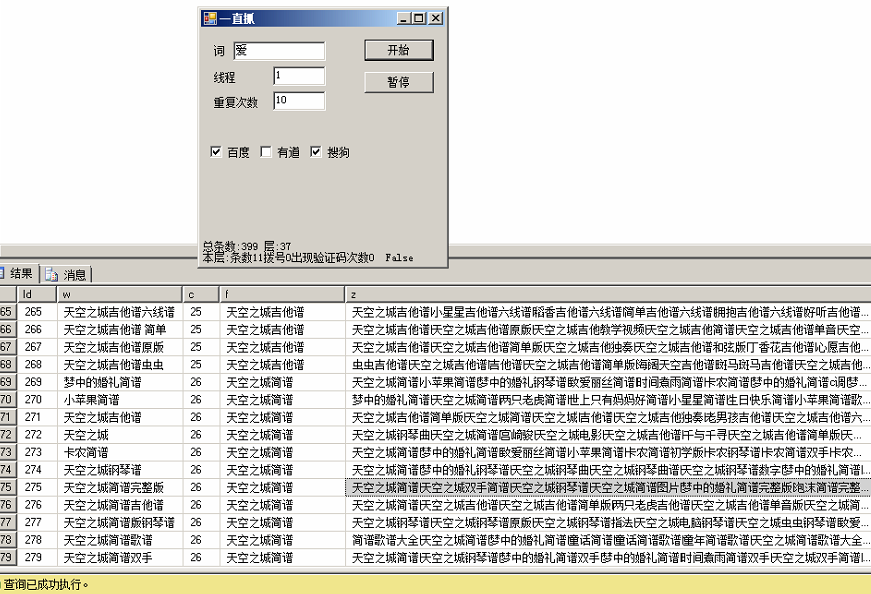Click the 词 input field containing 爱

279,51
